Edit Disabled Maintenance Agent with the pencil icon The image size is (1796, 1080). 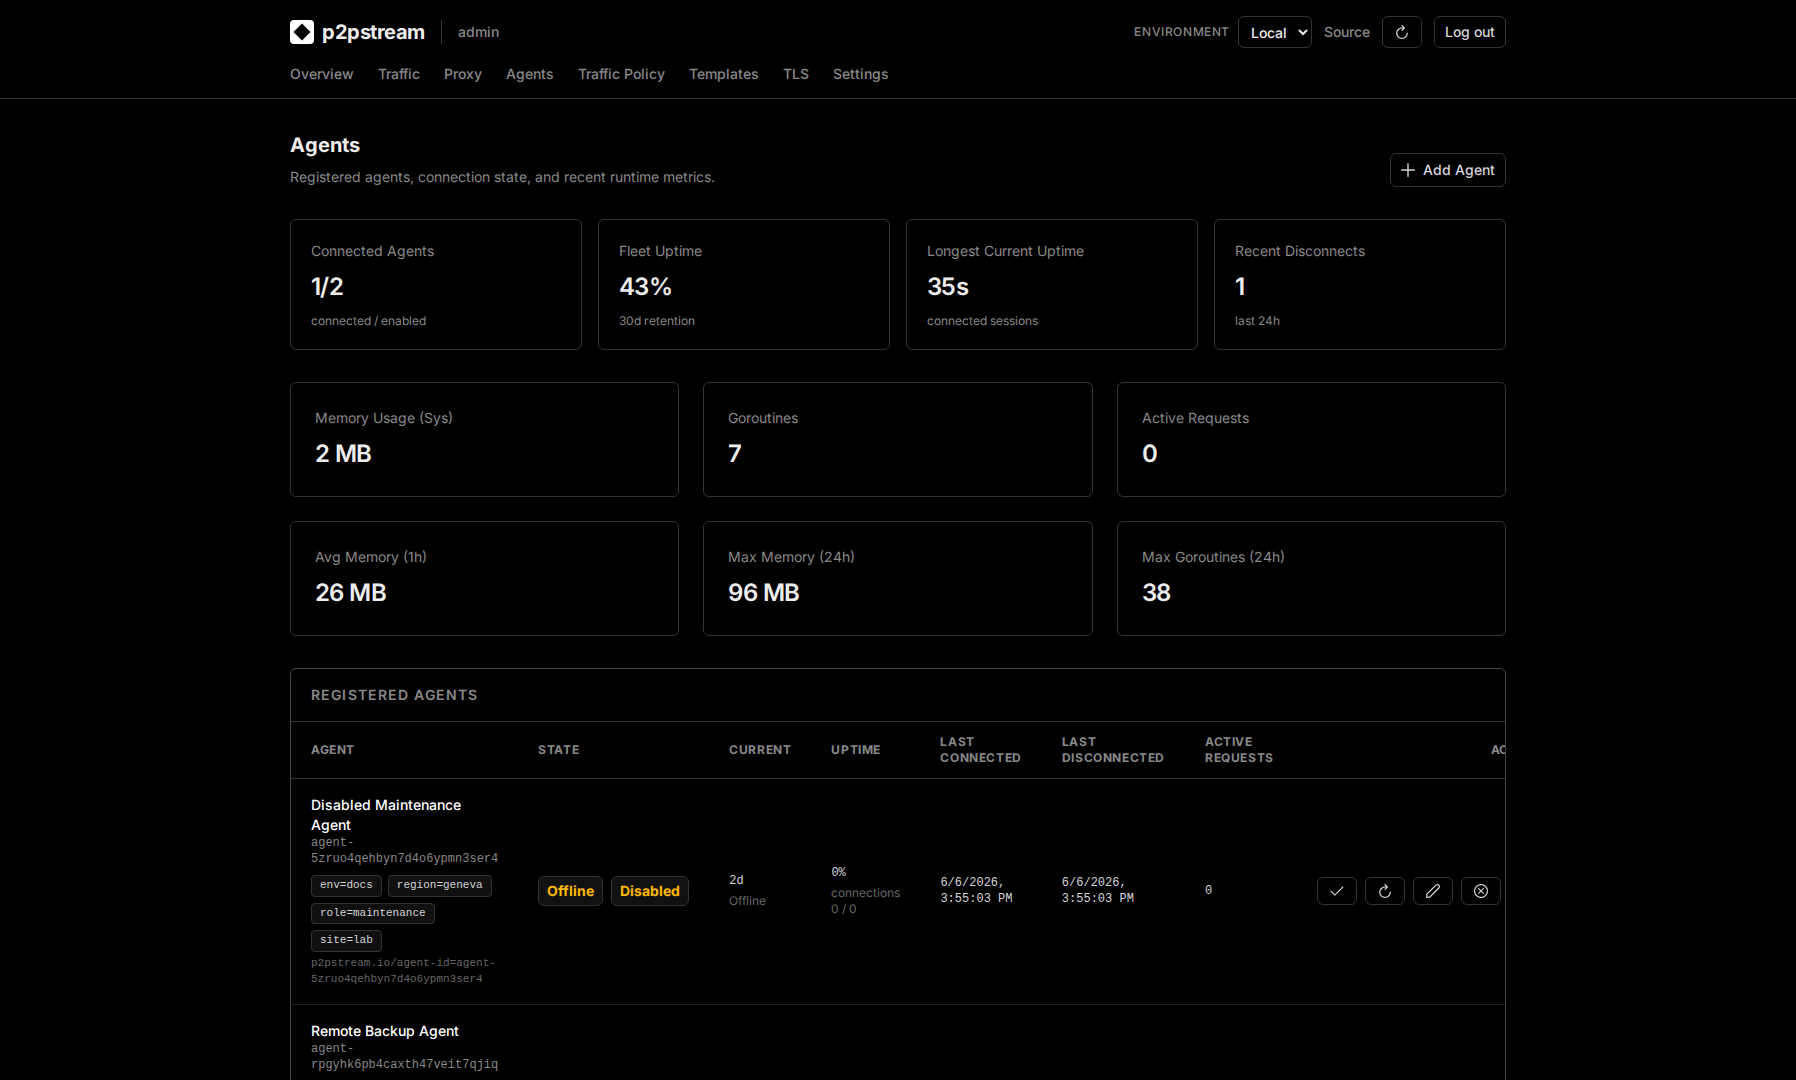coord(1433,891)
